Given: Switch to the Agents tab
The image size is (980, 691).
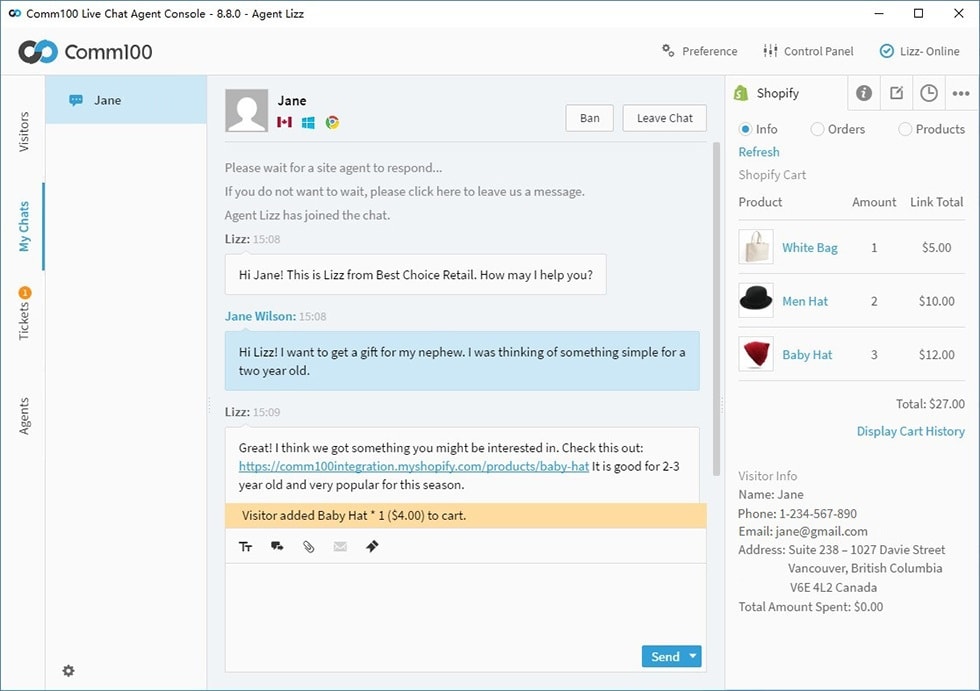Looking at the screenshot, I should pyautogui.click(x=23, y=415).
